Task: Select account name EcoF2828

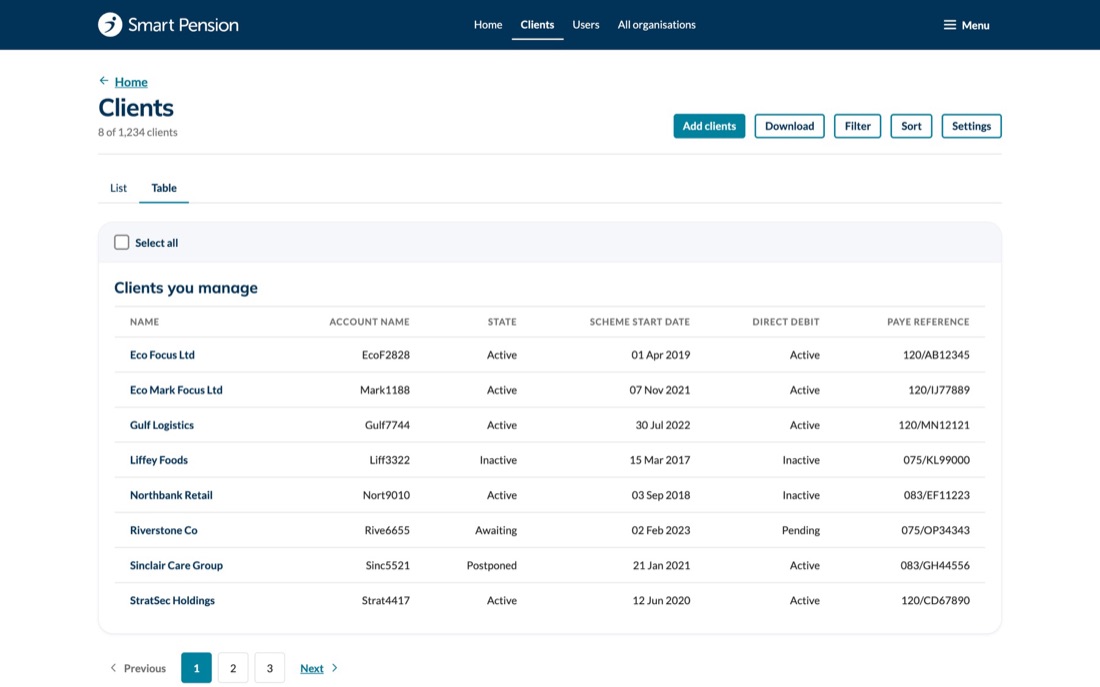Action: [x=386, y=355]
